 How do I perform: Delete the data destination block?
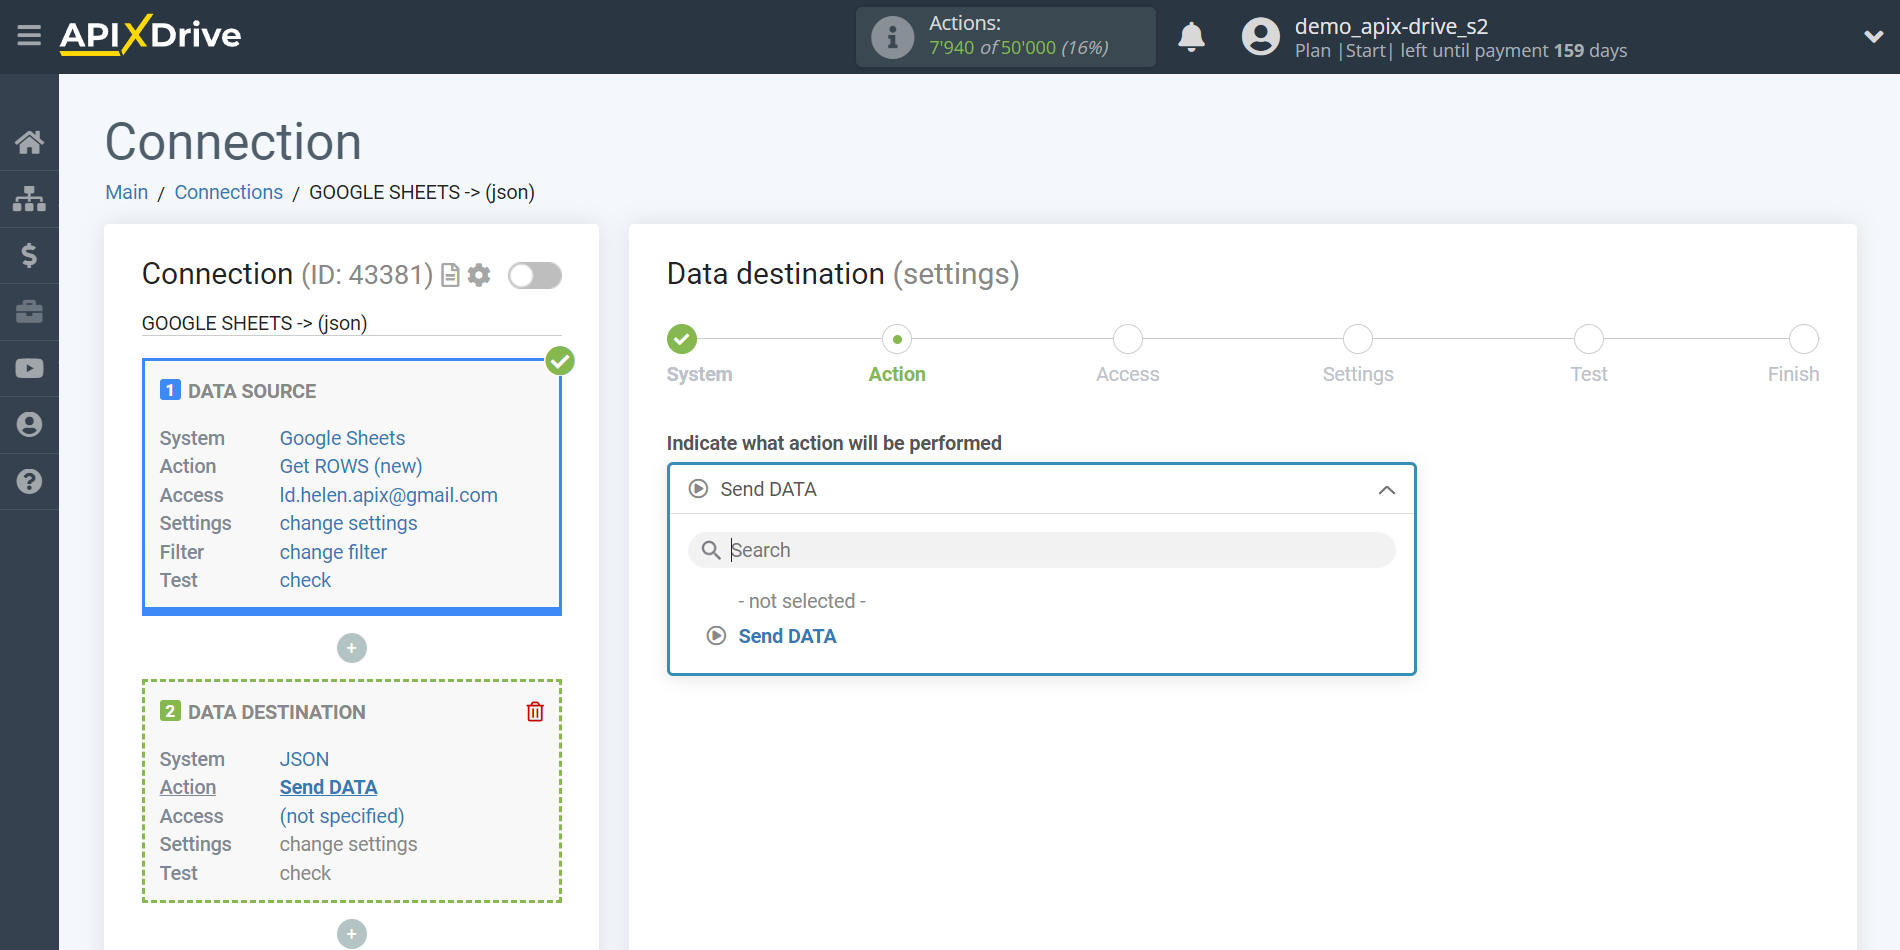point(535,712)
